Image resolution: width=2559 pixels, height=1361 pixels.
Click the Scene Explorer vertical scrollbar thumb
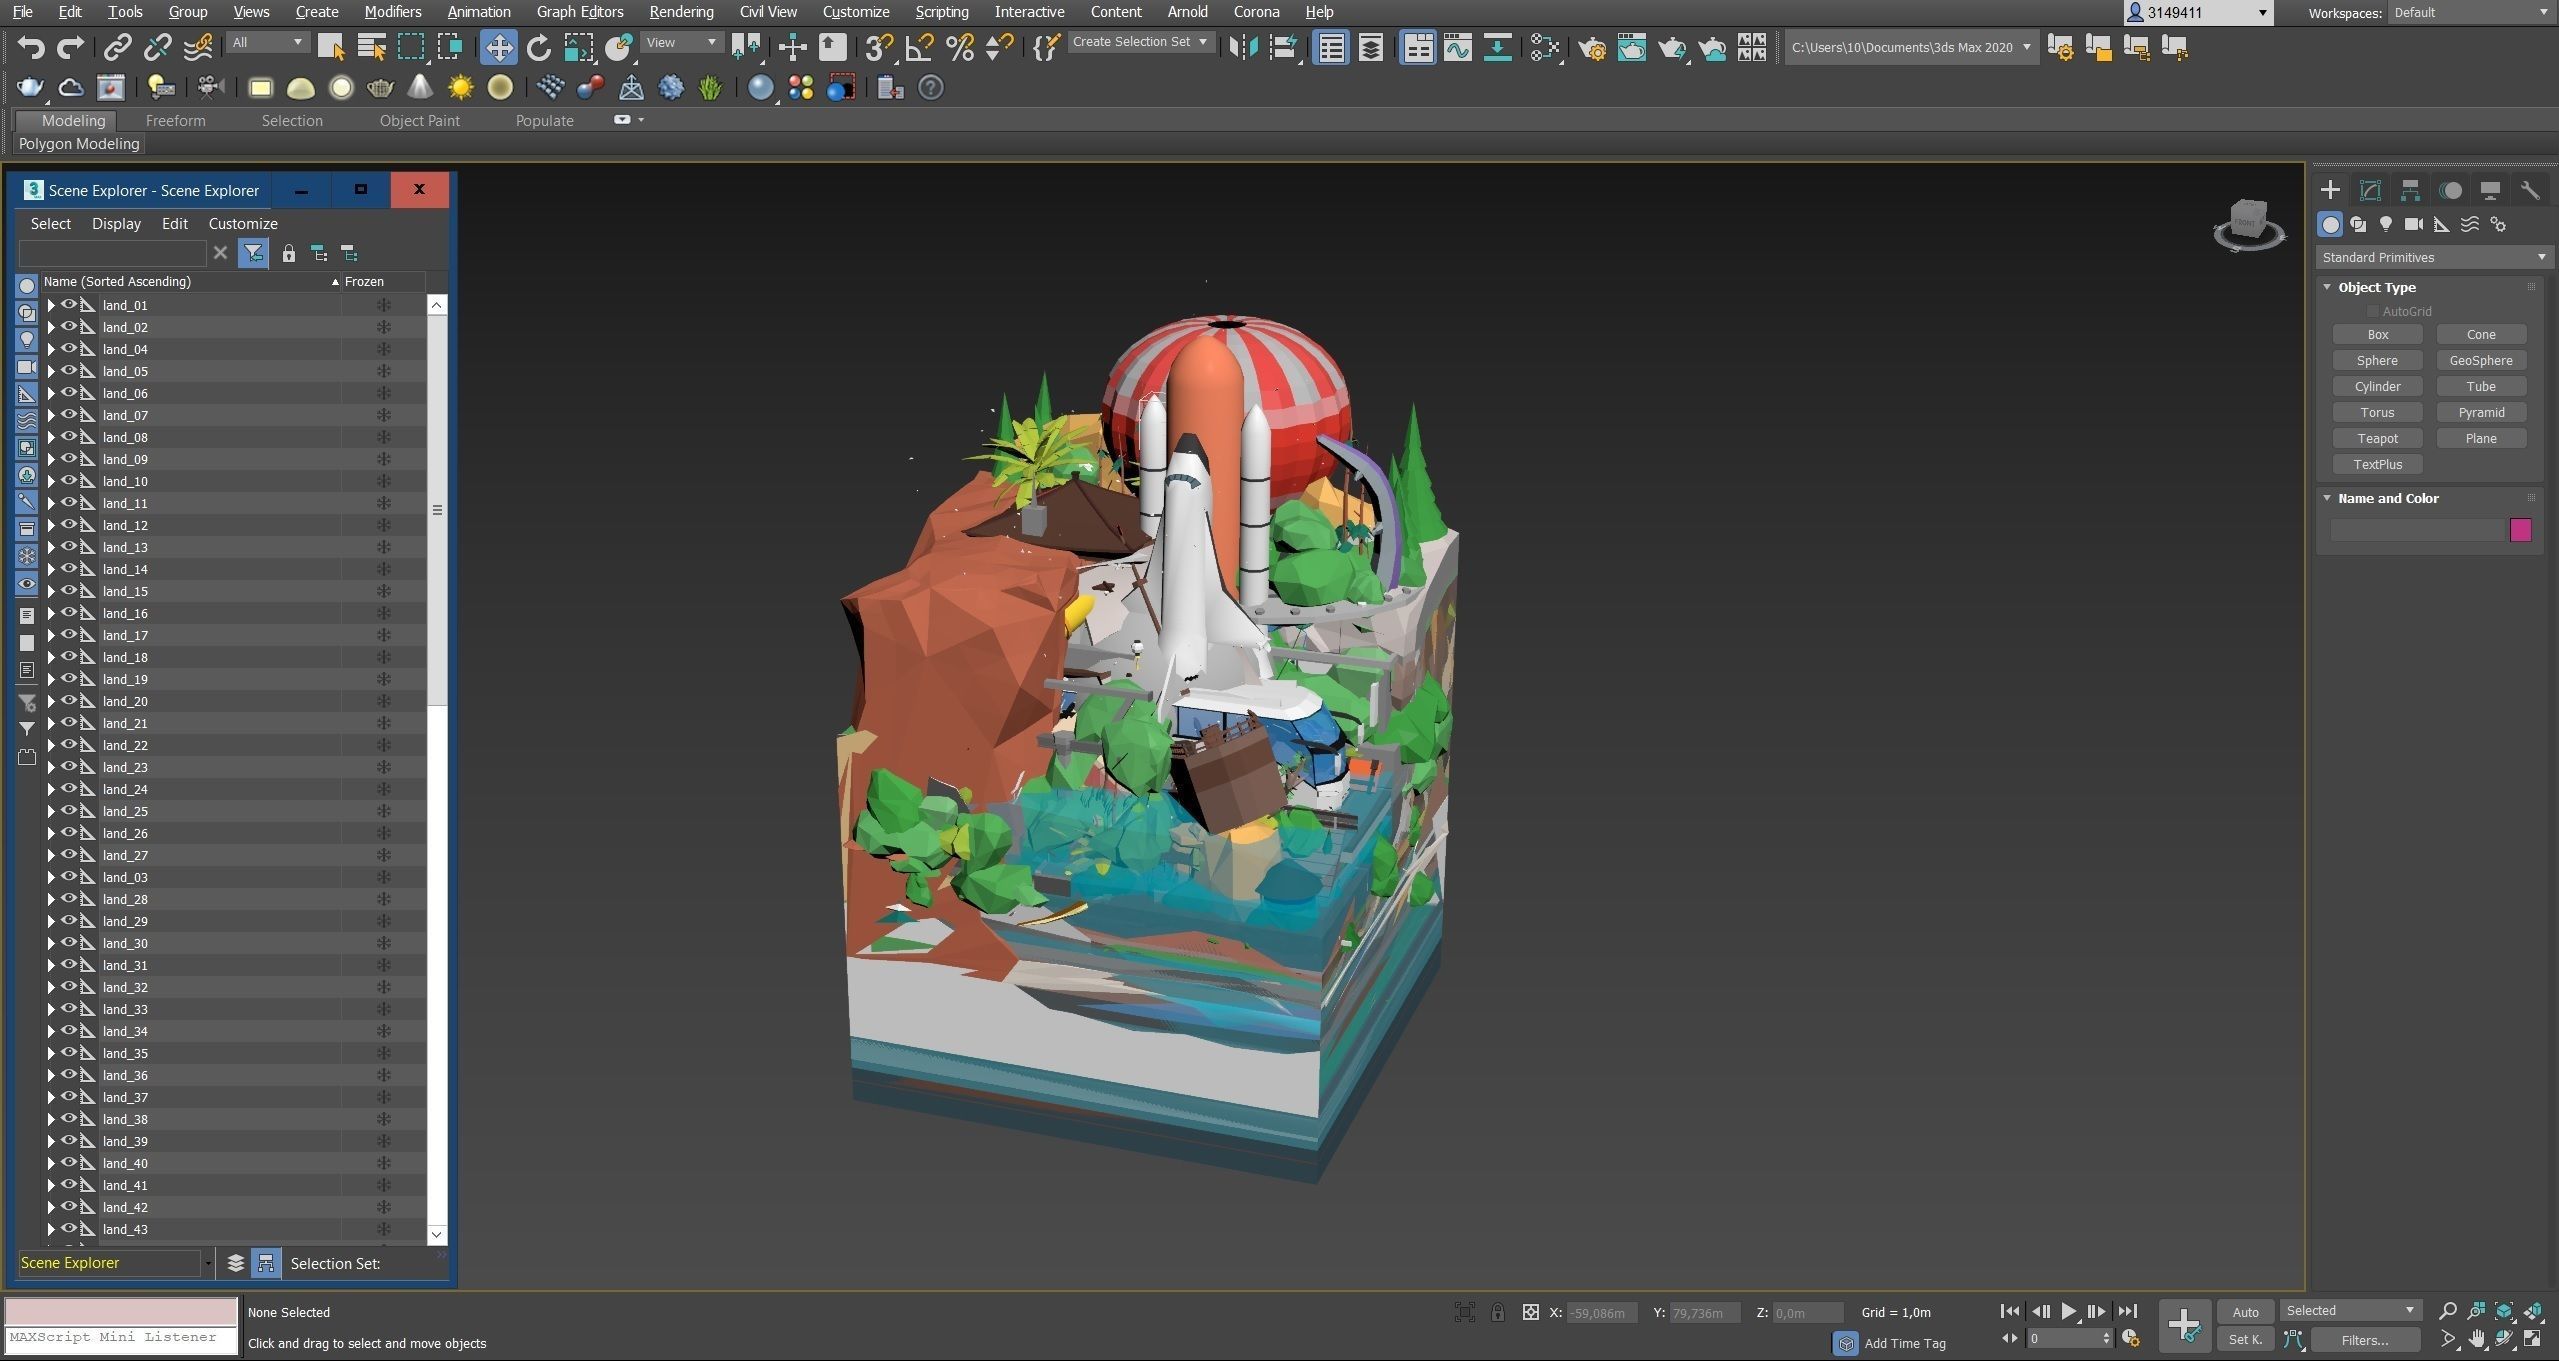click(437, 510)
